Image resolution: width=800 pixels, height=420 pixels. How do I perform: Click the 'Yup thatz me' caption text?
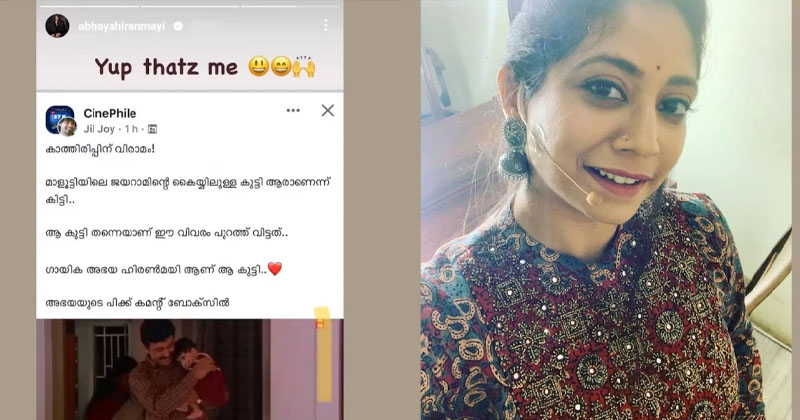[166, 67]
